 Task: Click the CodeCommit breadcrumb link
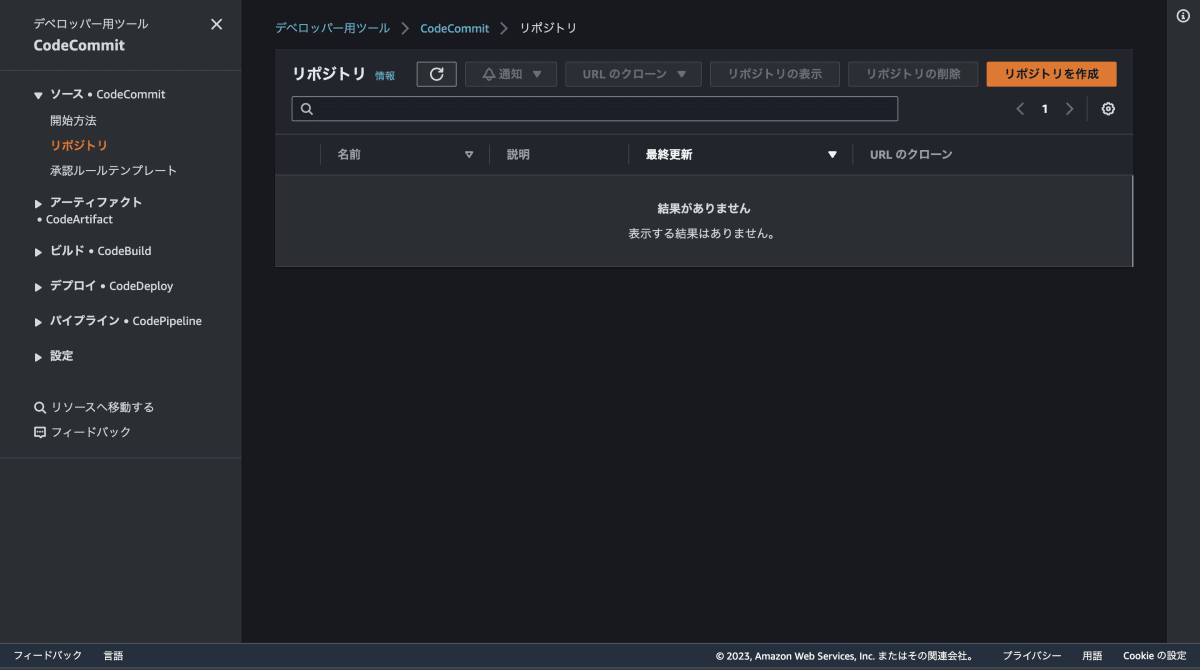coord(455,28)
